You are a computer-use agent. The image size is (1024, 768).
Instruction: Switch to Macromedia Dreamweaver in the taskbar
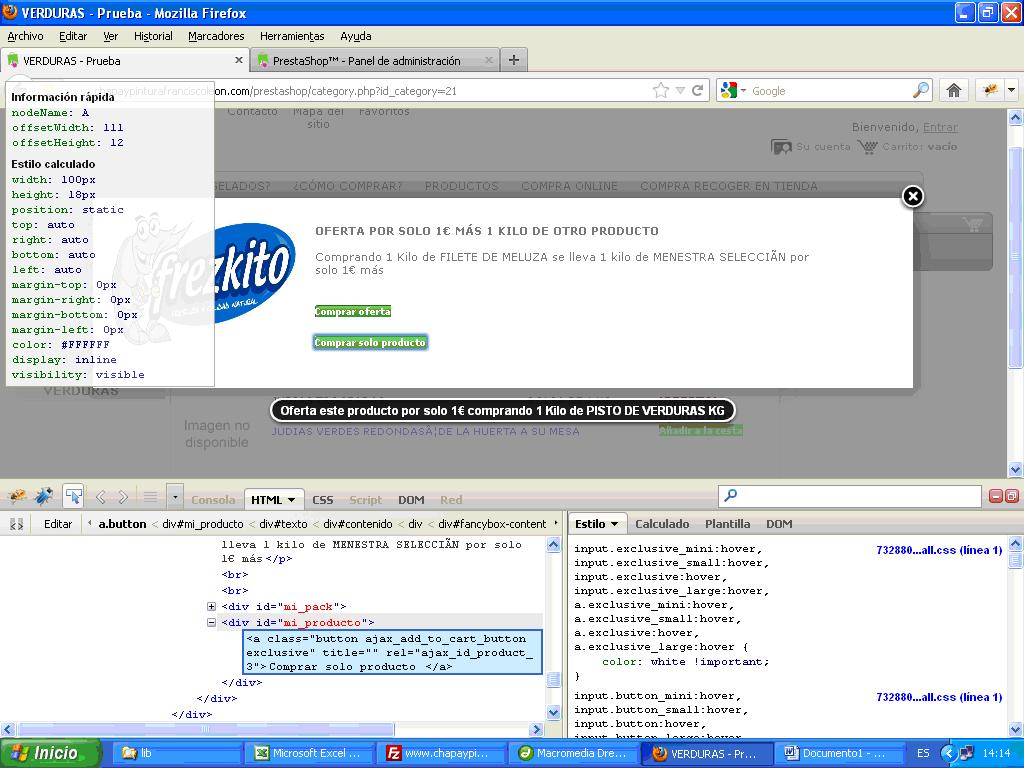click(573, 753)
